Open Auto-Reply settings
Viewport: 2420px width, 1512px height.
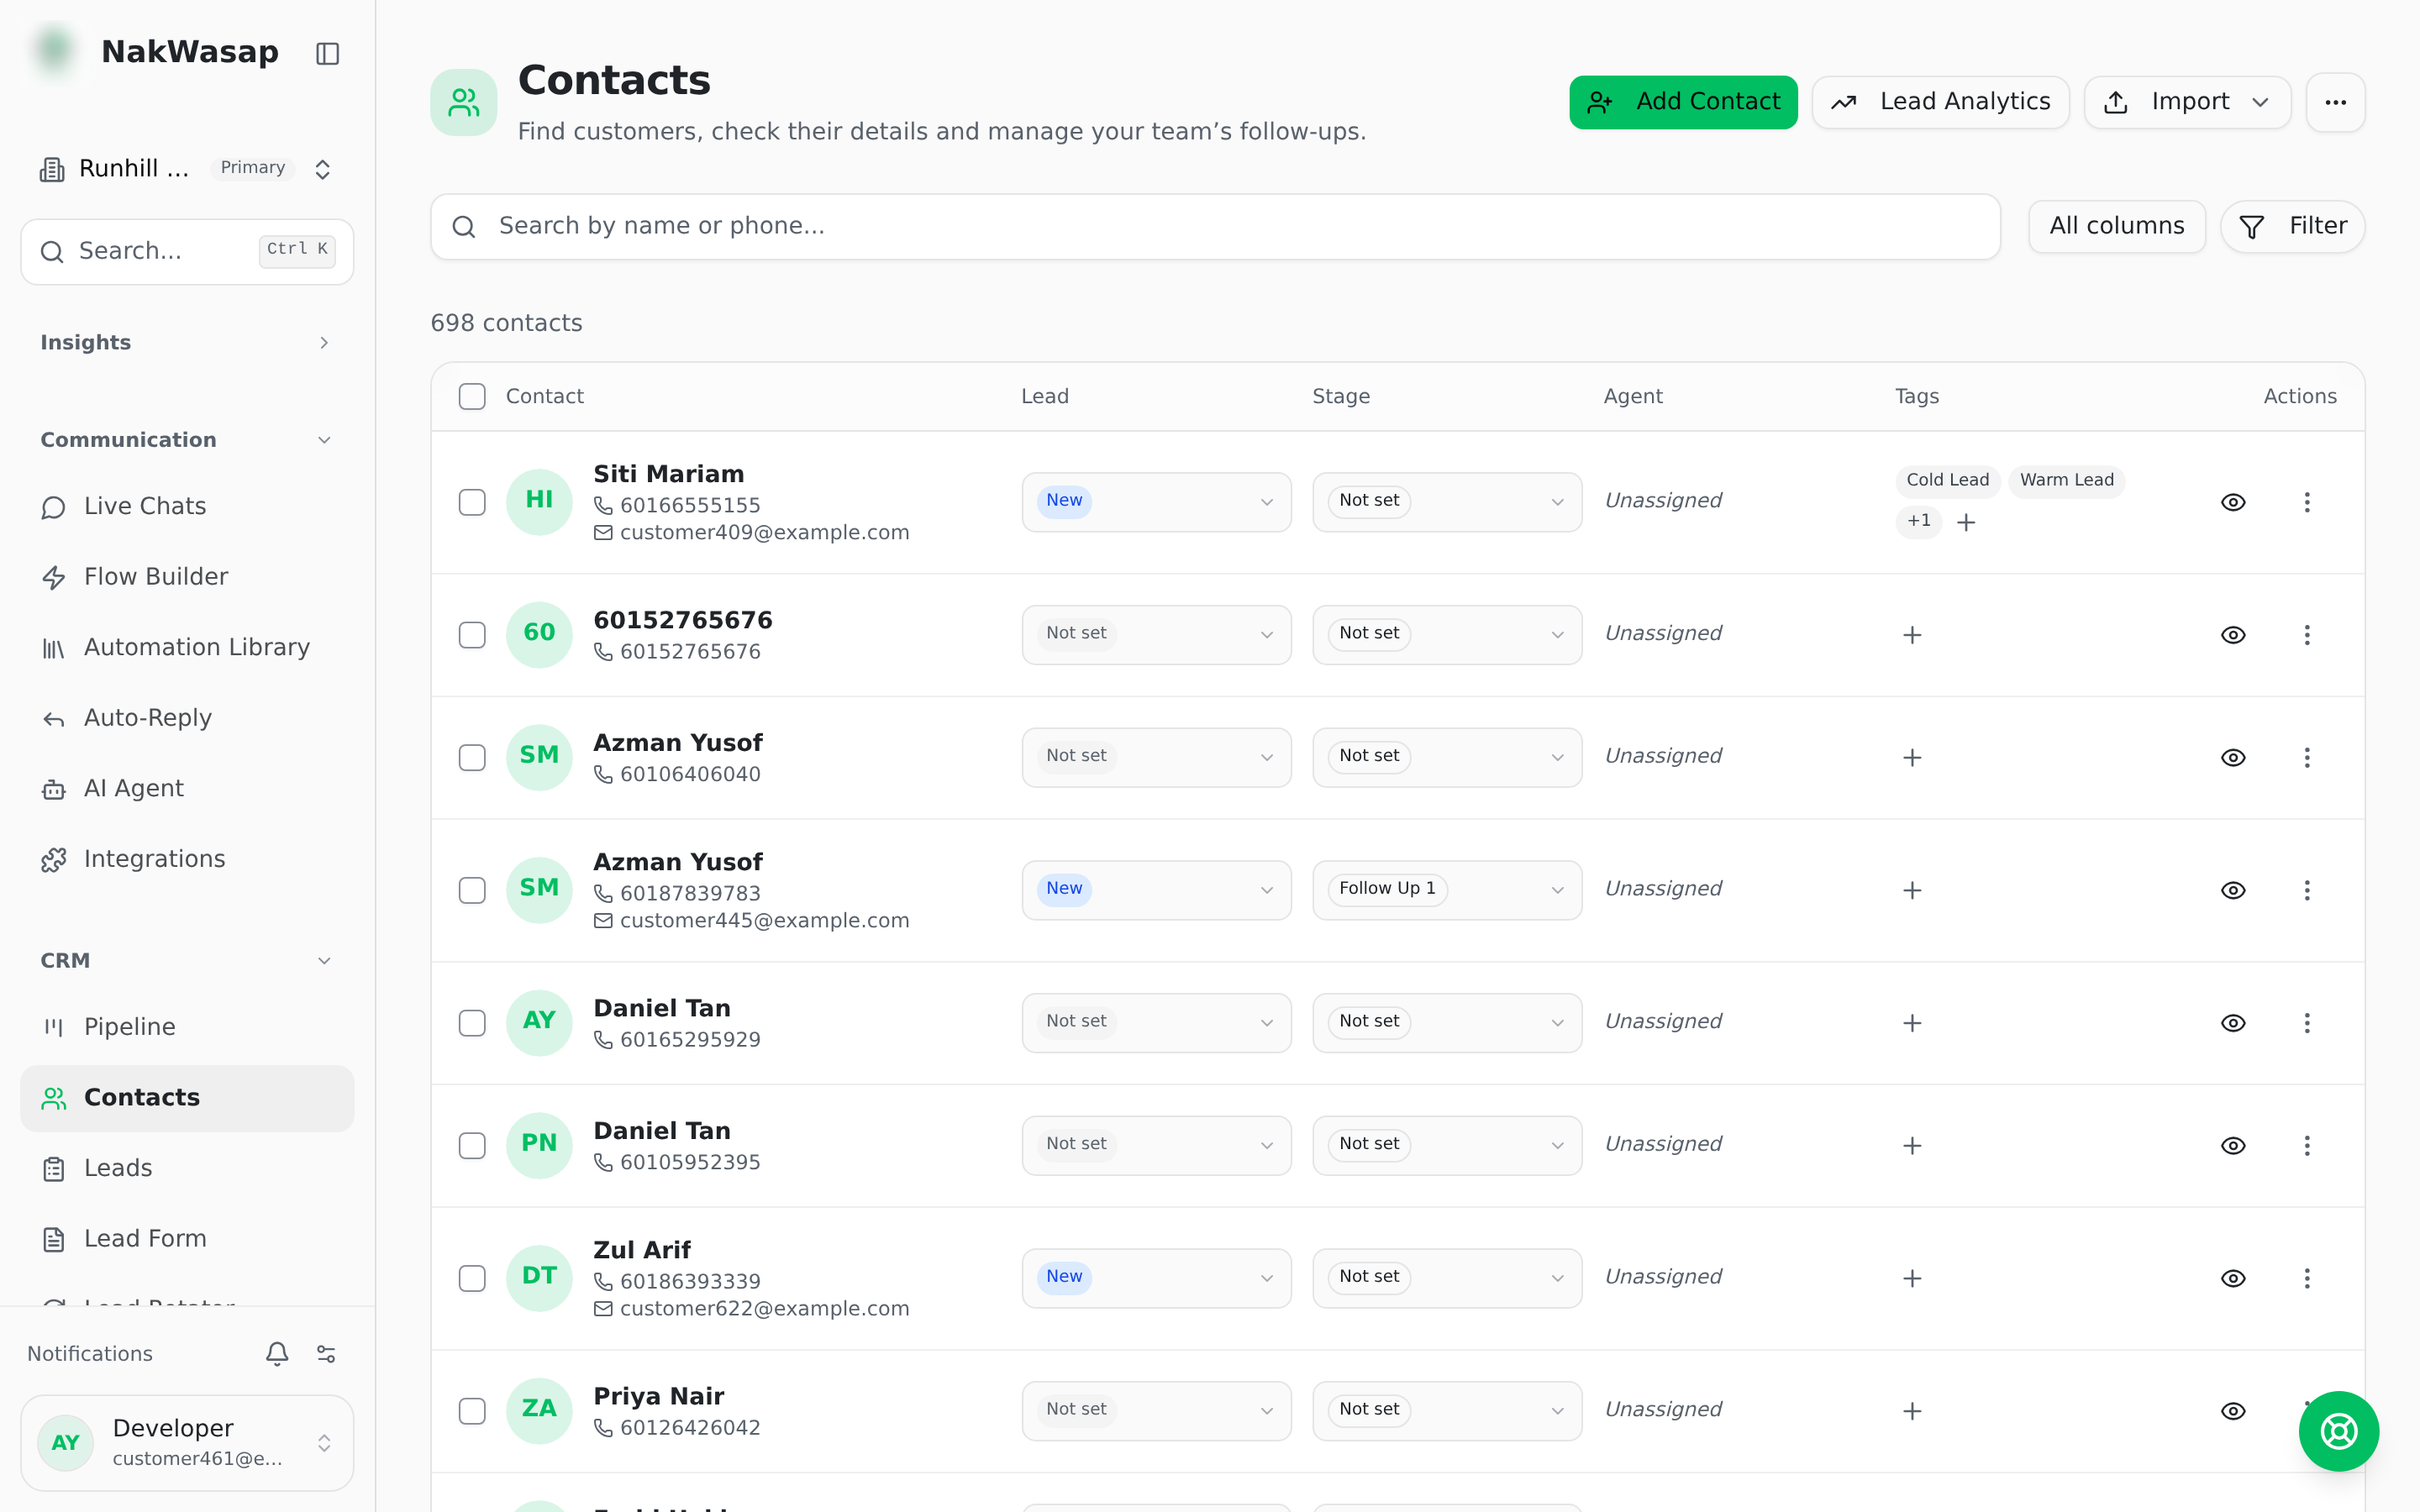[187, 719]
